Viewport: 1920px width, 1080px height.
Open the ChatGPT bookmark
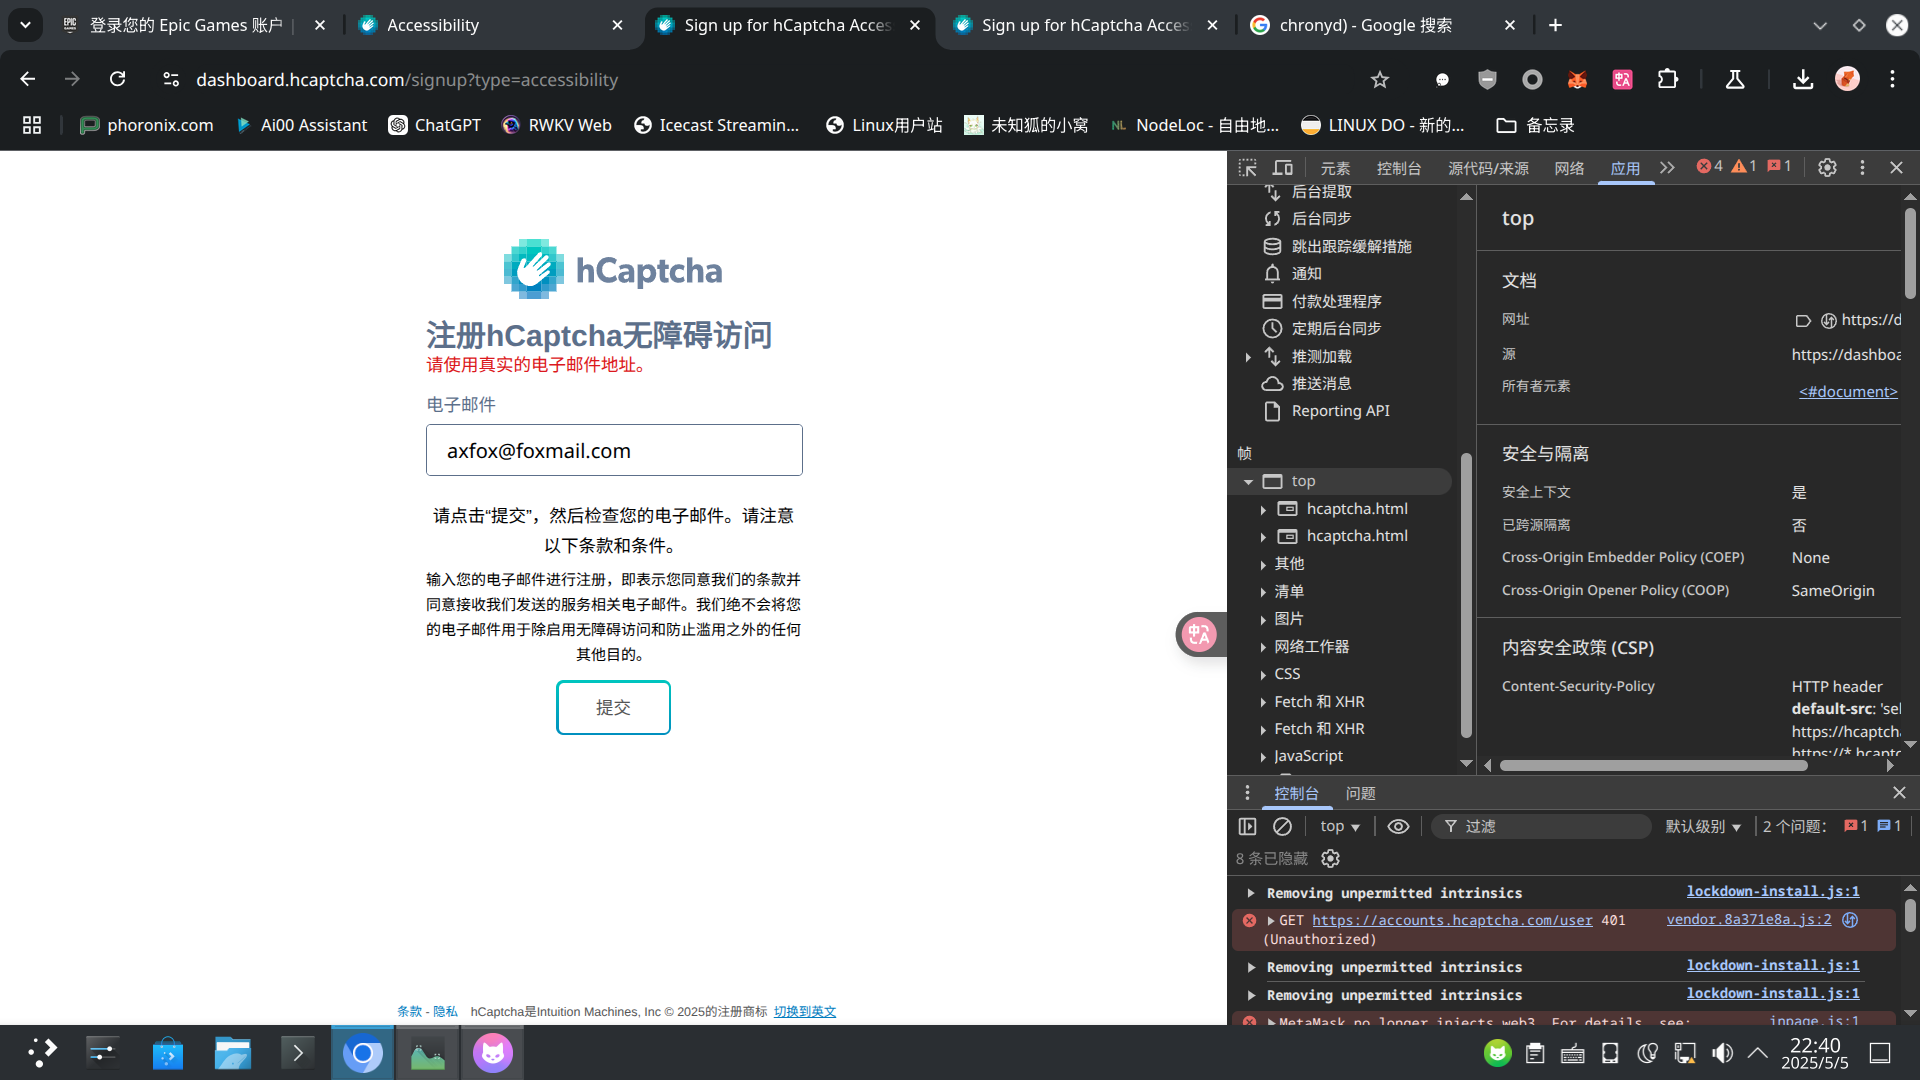(435, 125)
